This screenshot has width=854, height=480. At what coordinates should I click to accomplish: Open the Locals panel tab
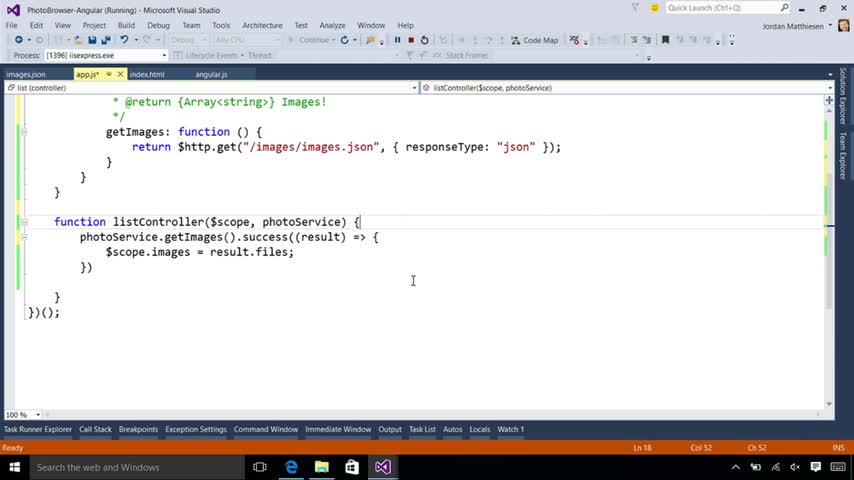click(480, 429)
